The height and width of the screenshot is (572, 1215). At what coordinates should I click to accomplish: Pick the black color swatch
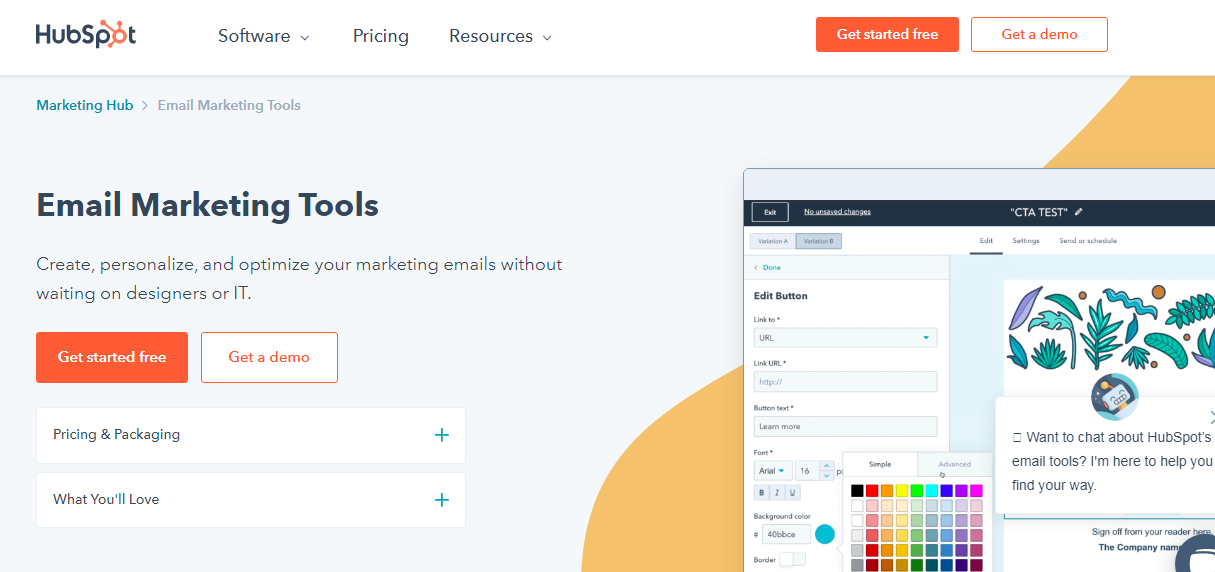tap(857, 490)
